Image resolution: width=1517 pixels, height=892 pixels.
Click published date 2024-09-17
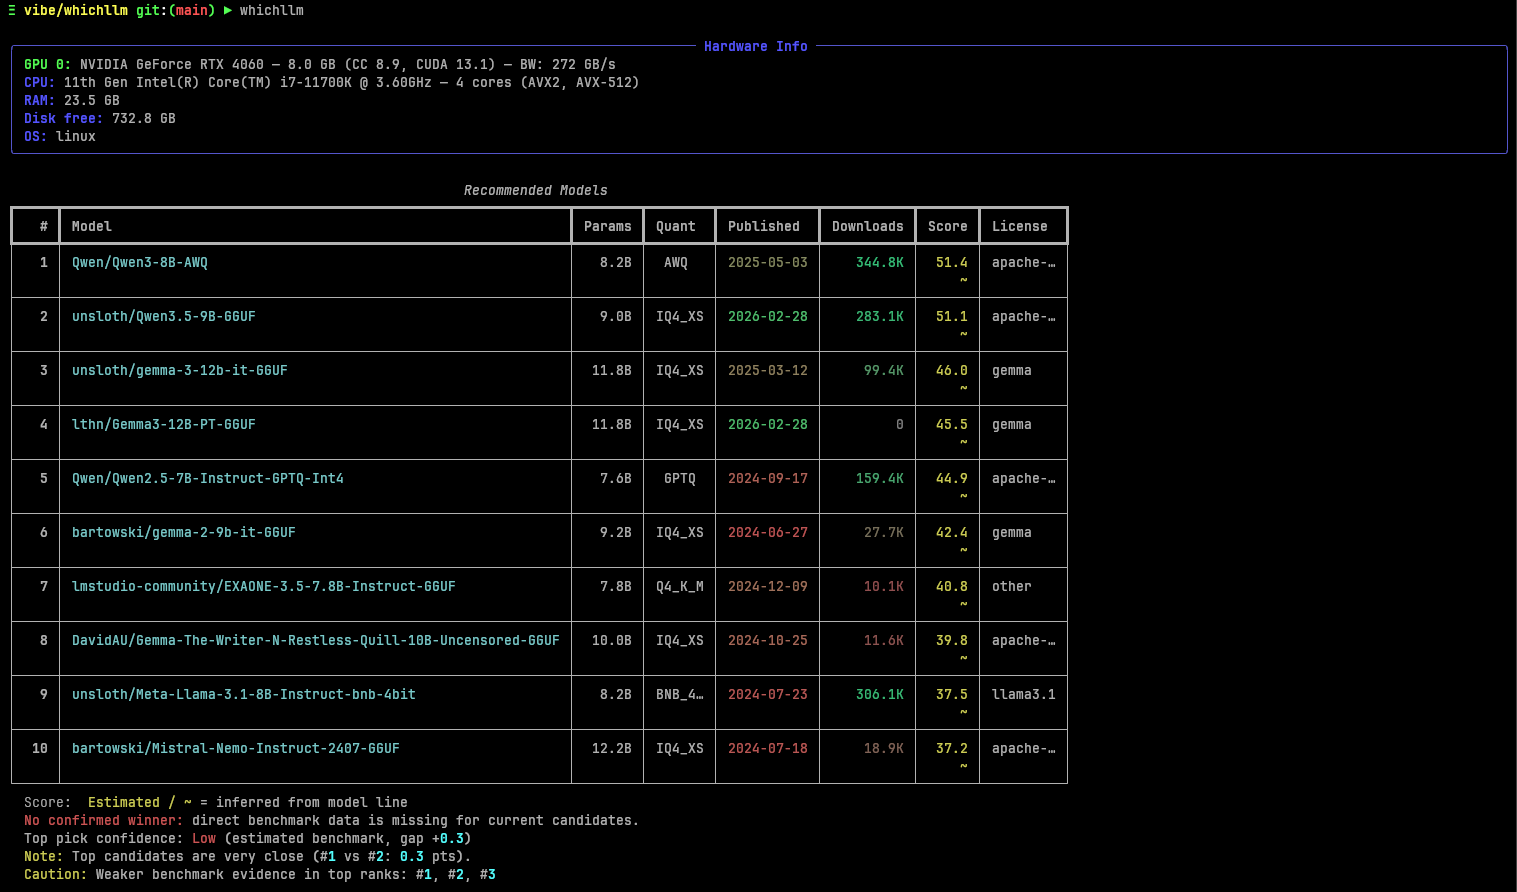point(768,479)
